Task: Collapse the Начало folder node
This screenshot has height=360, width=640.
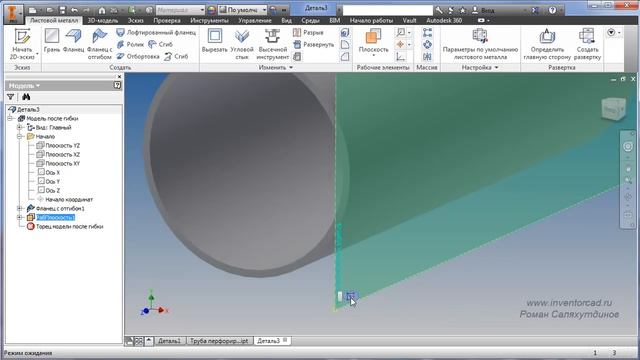Action: (19, 136)
